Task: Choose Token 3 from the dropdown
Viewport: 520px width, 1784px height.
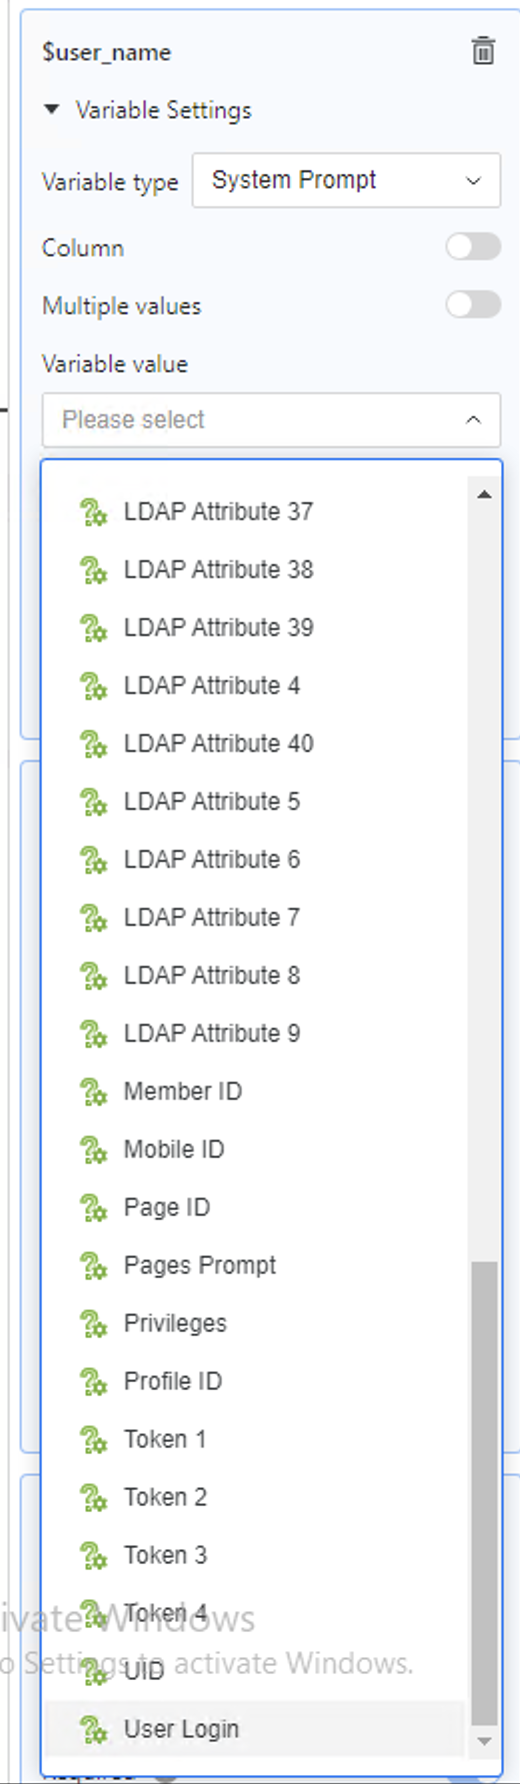Action: click(x=255, y=1555)
